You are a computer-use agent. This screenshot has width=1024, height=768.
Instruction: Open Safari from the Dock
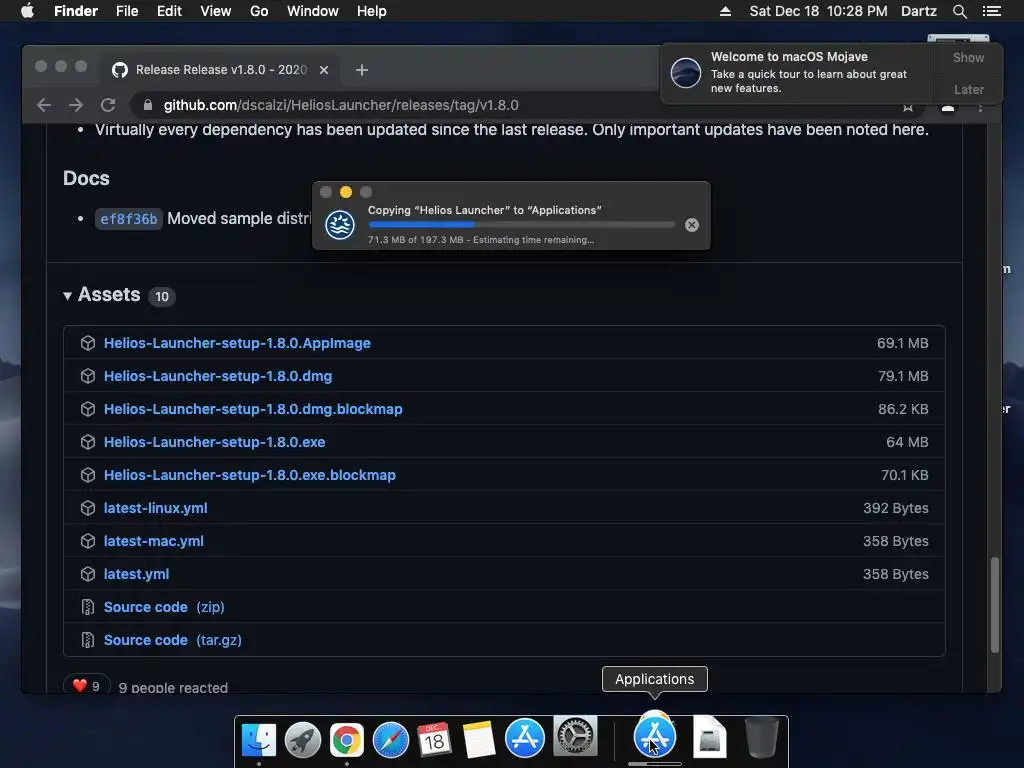tap(391, 740)
